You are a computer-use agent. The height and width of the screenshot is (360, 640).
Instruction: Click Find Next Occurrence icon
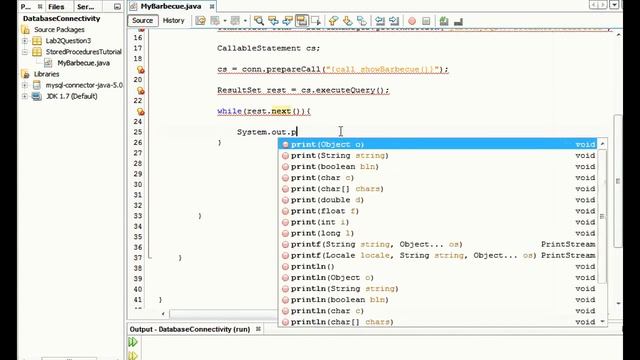pos(287,21)
